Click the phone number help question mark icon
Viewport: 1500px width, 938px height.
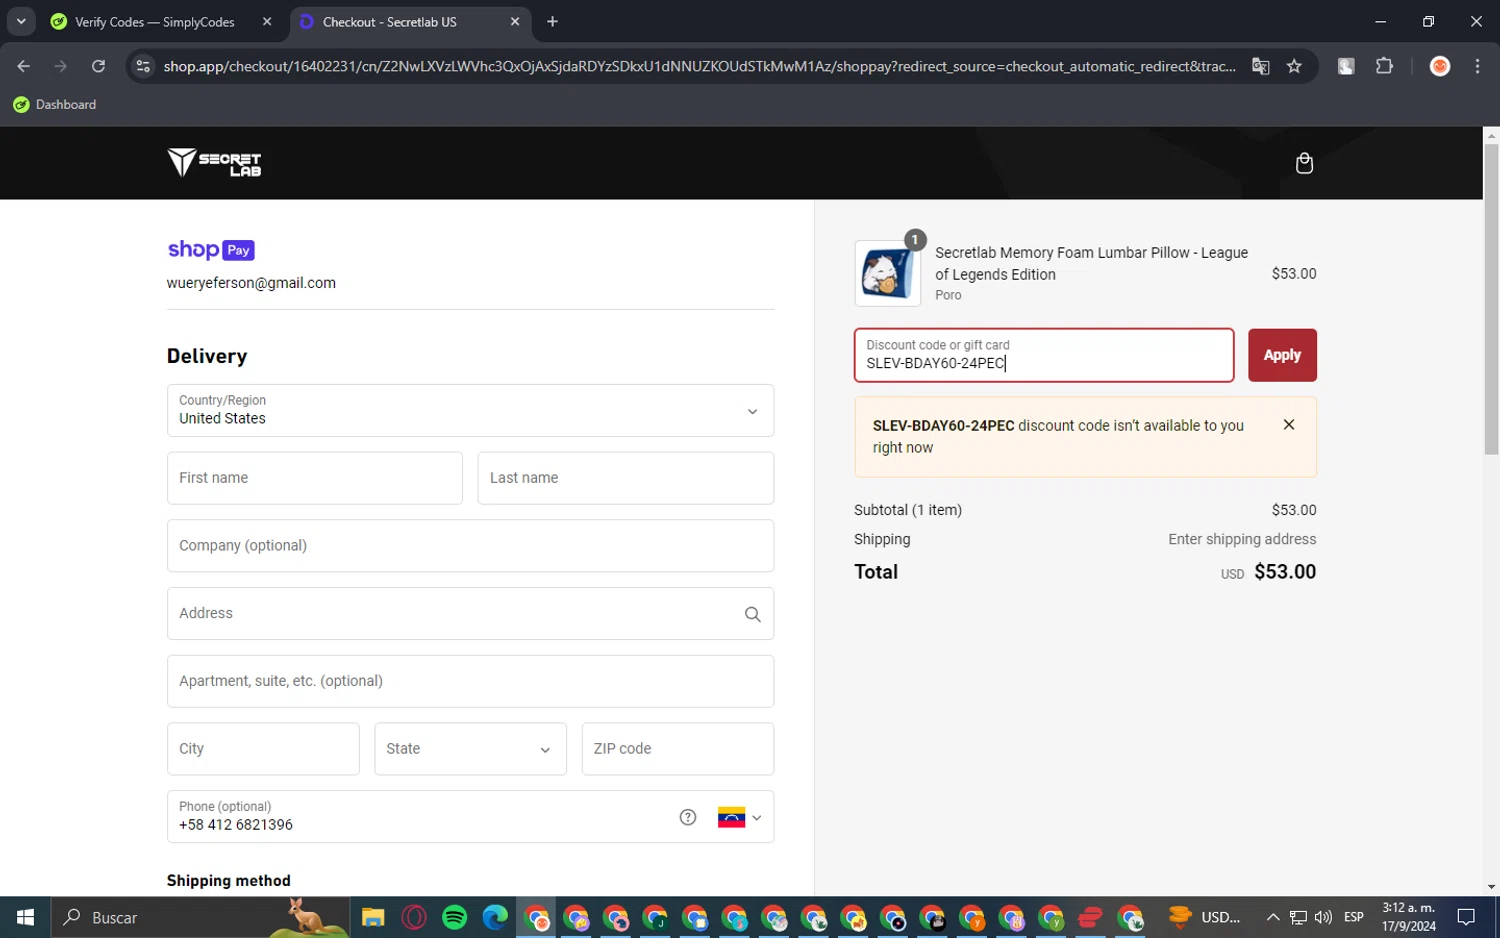point(688,817)
